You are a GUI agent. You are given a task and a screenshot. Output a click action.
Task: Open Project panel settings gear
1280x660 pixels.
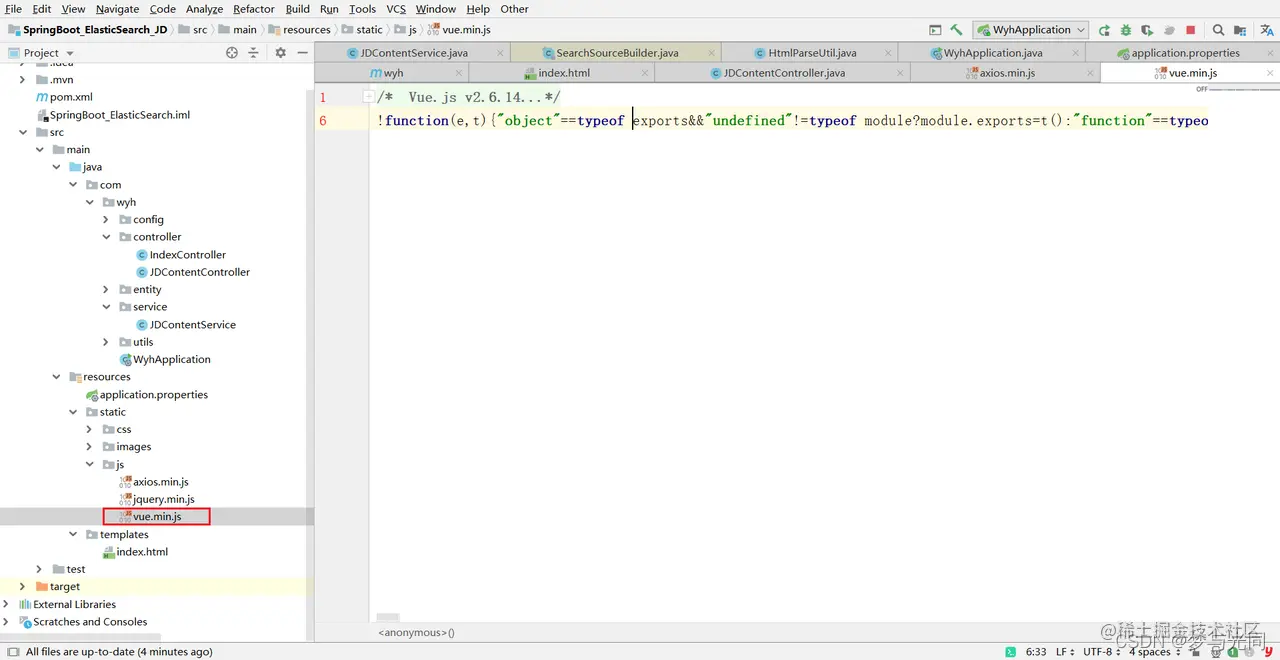tap(280, 52)
